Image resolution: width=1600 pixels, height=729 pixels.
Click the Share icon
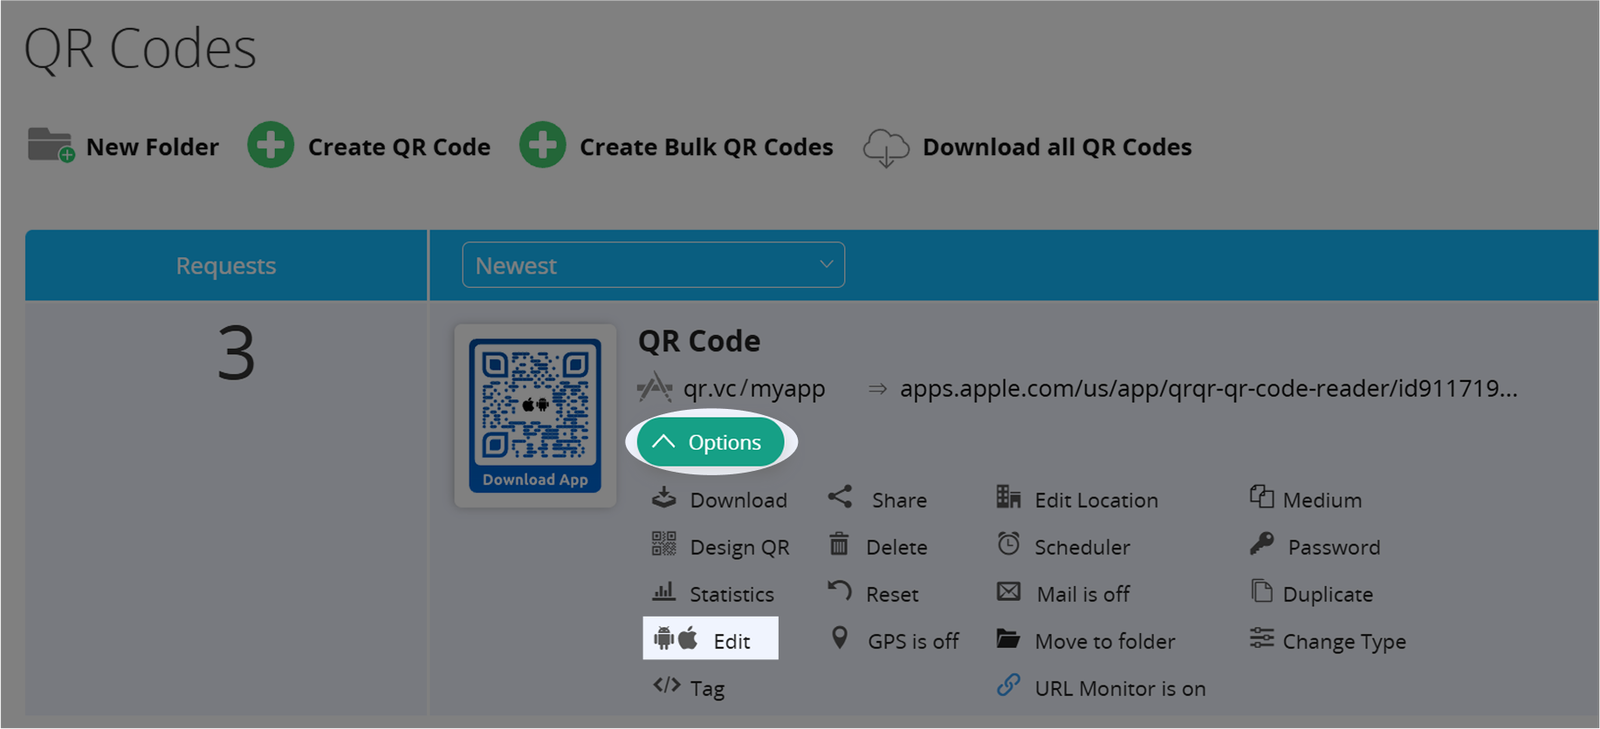pyautogui.click(x=840, y=496)
